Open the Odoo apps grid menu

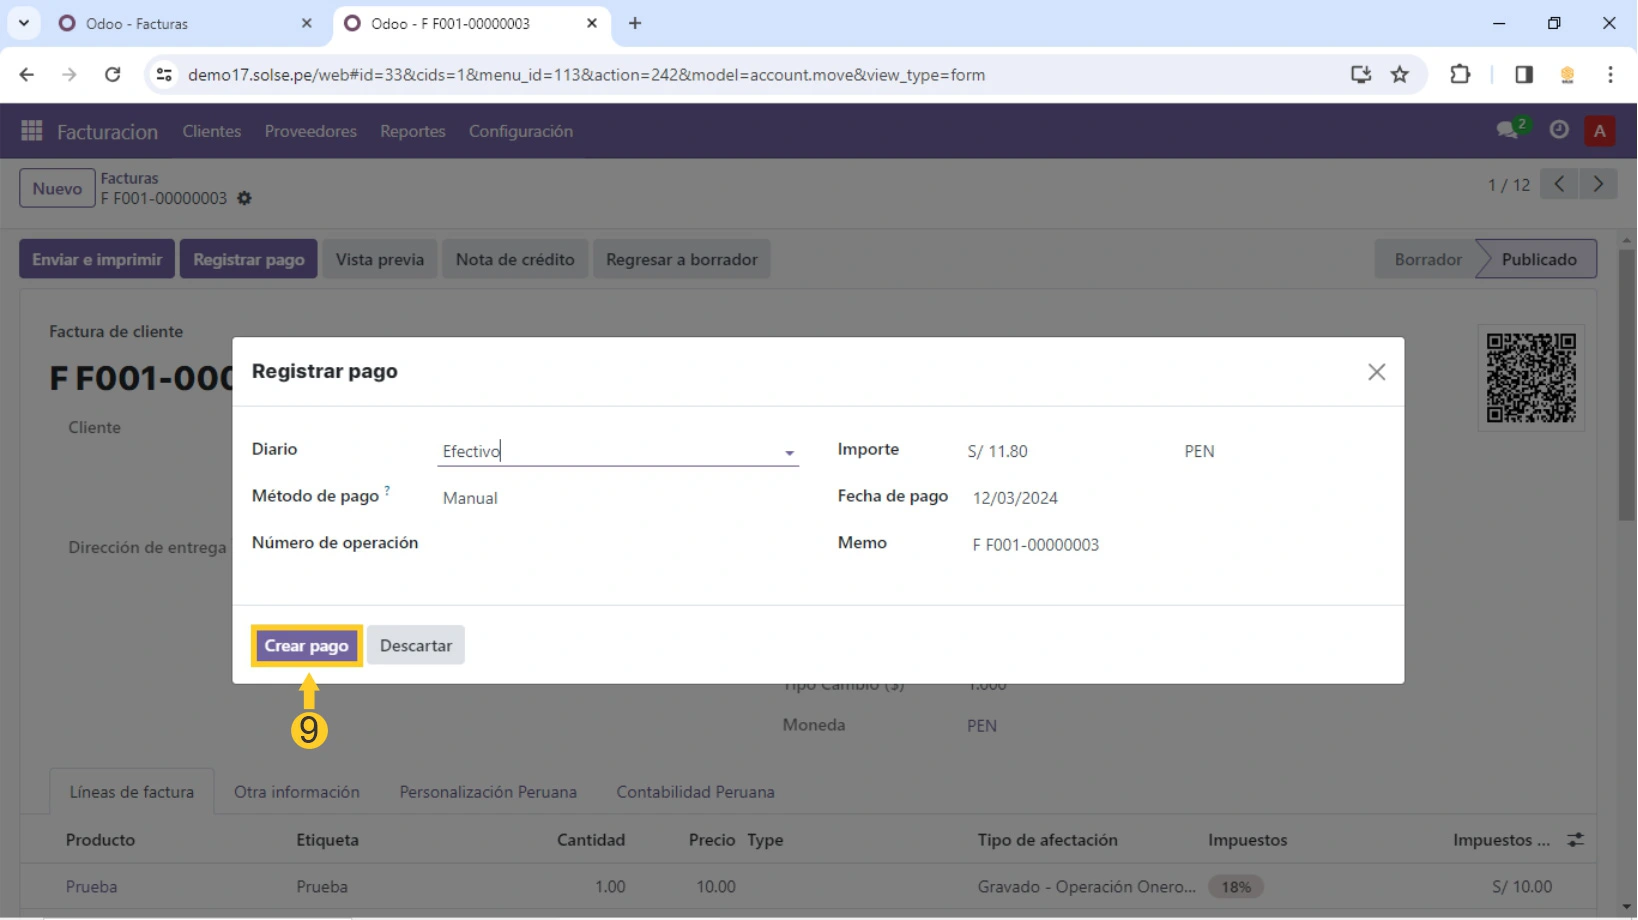31,131
